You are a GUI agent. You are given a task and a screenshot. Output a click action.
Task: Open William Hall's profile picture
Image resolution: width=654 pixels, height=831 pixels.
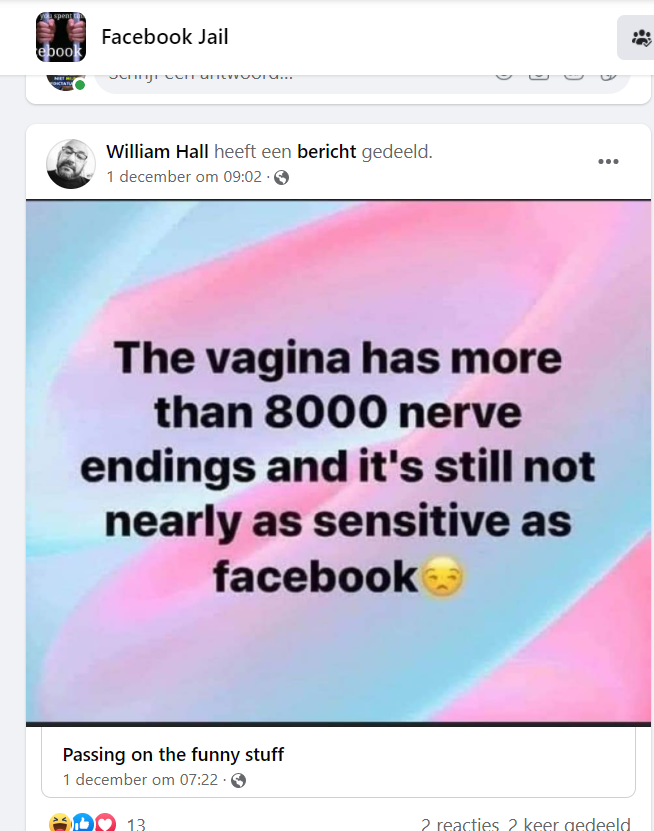[71, 164]
